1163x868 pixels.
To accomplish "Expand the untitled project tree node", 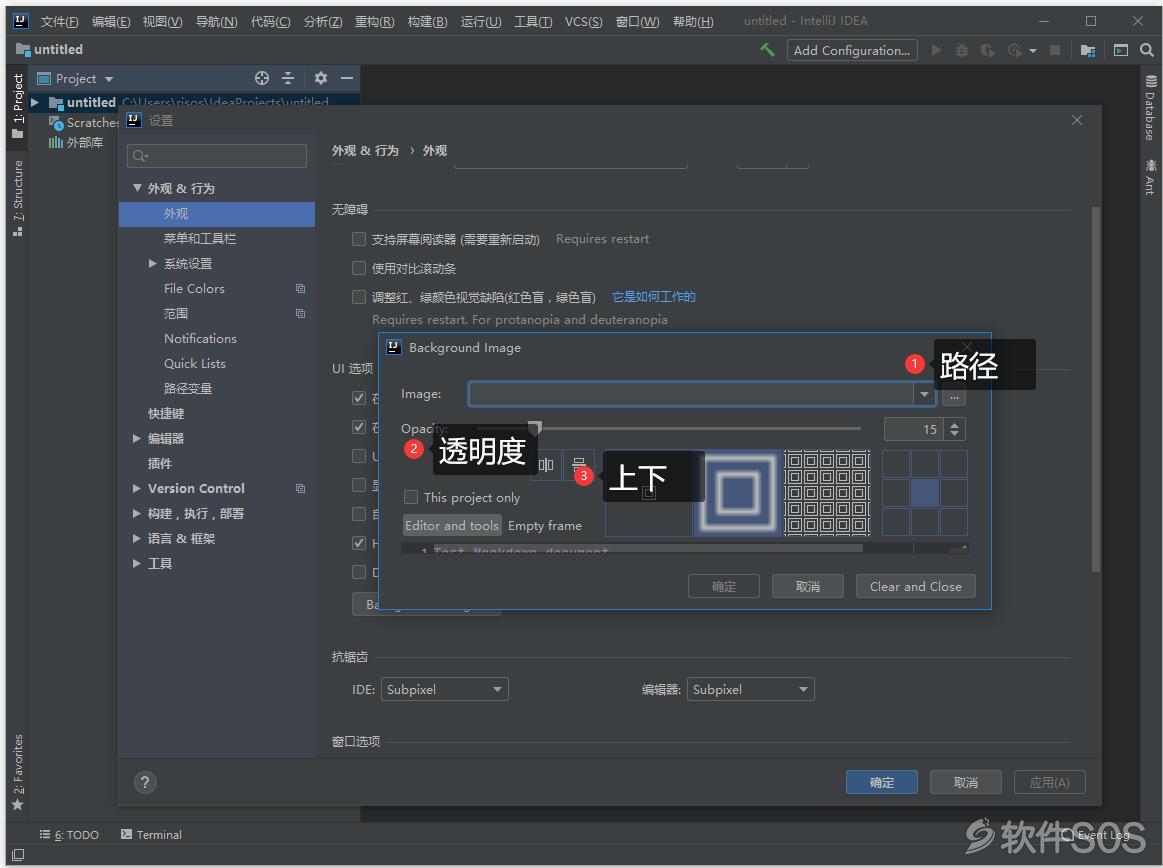I will 35,102.
